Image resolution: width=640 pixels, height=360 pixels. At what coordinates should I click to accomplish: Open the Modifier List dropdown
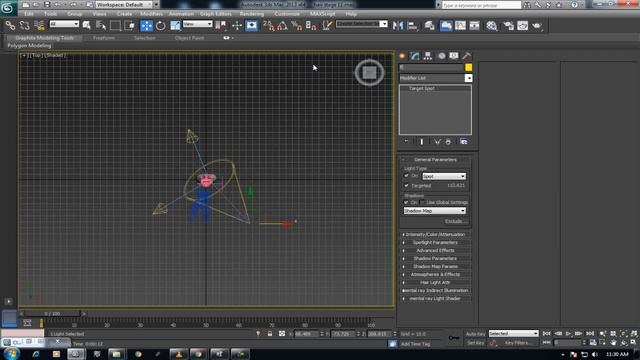436,78
